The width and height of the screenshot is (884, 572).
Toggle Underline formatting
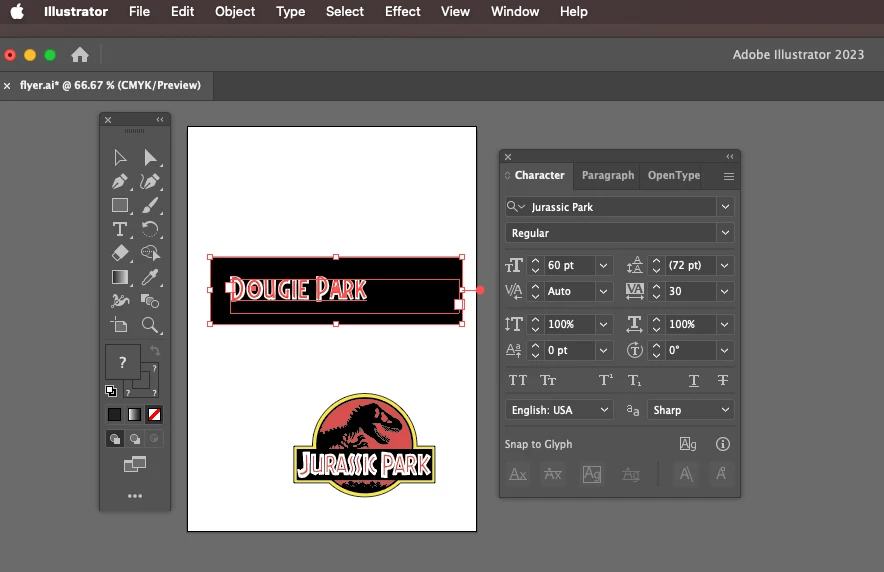click(x=694, y=380)
